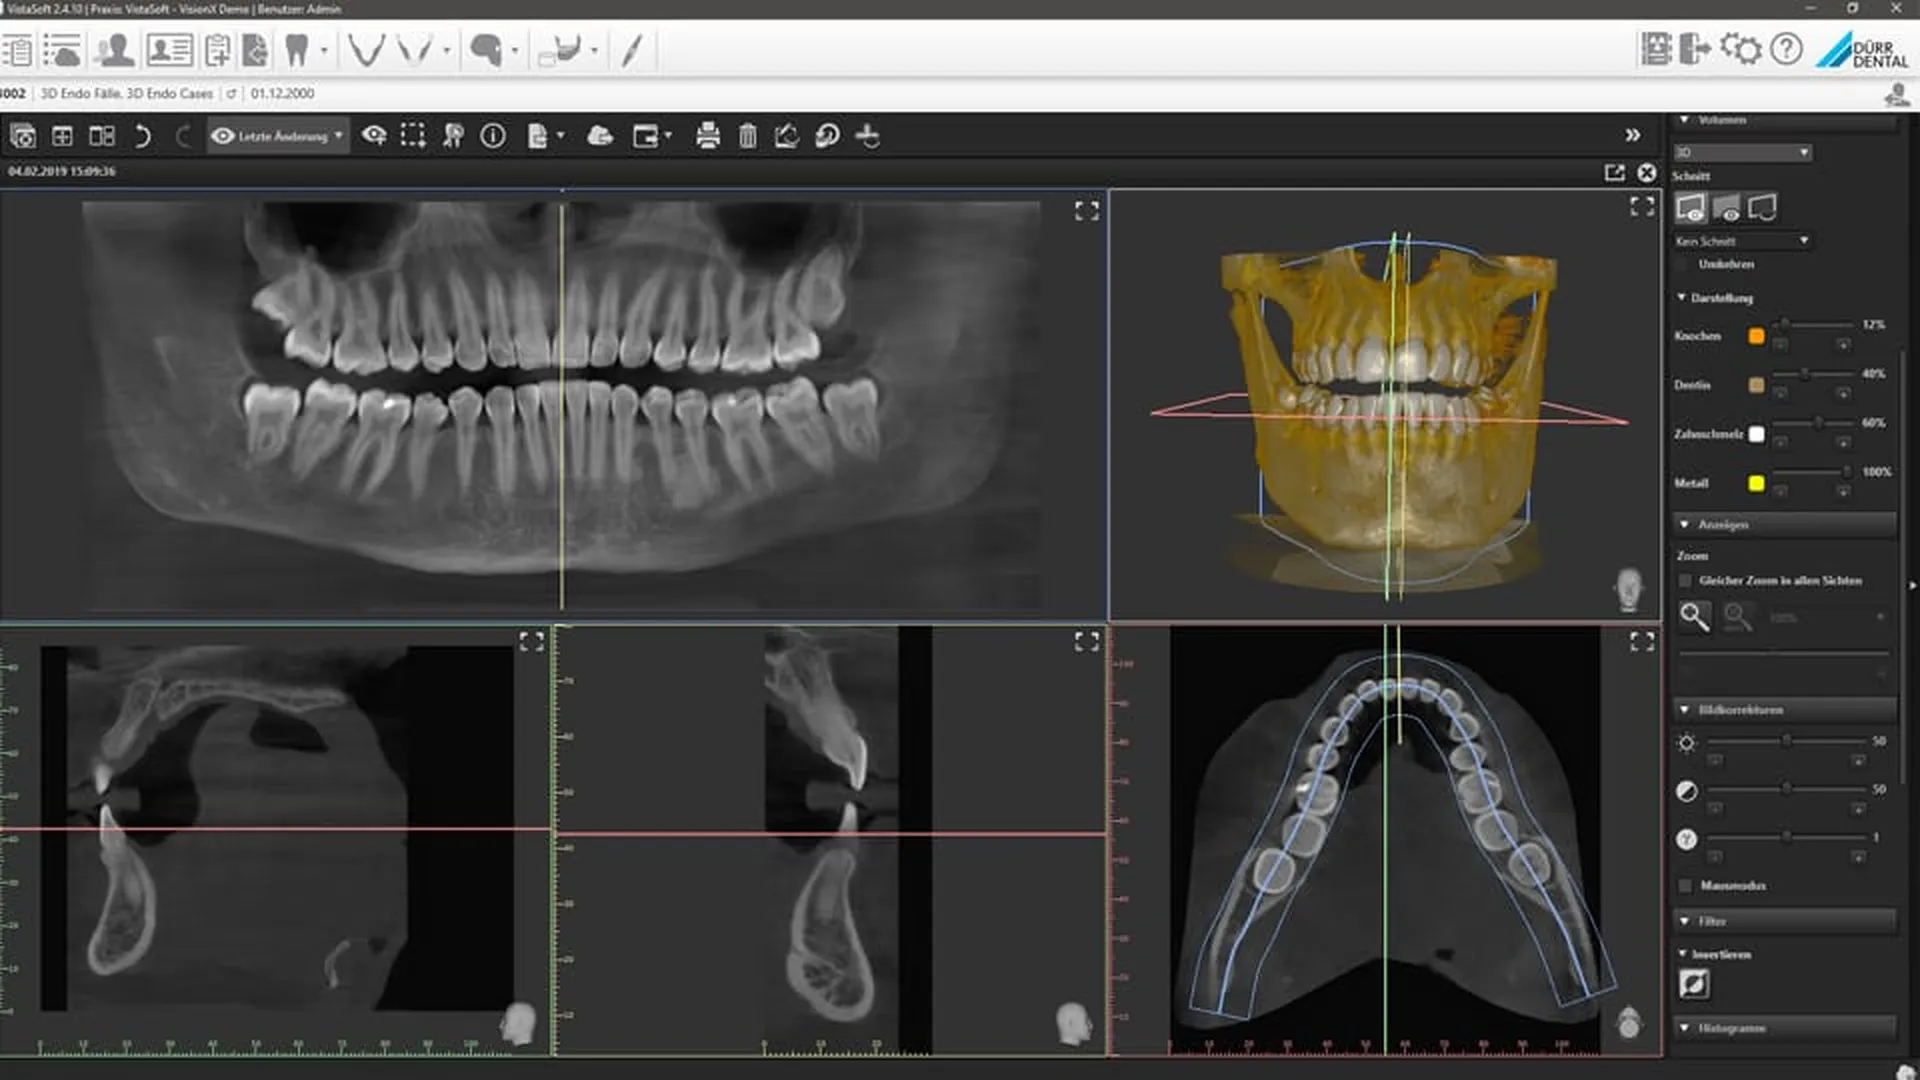Open the 3D Endo Fälle case tab
This screenshot has height=1080, width=1920.
(x=125, y=93)
